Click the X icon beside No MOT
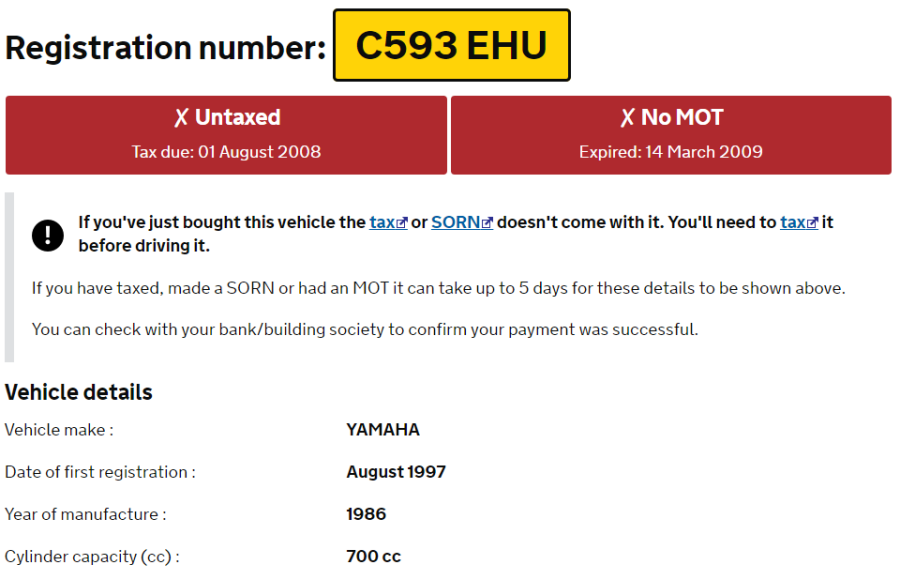Screen dimensions: 900x580 (627, 118)
